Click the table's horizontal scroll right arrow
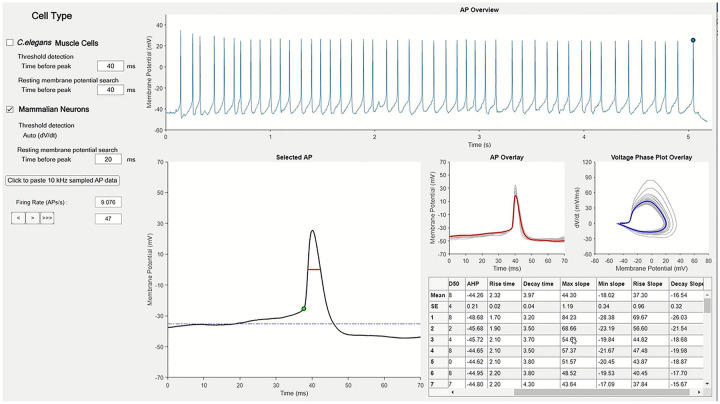Image resolution: width=720 pixels, height=404 pixels. click(699, 392)
